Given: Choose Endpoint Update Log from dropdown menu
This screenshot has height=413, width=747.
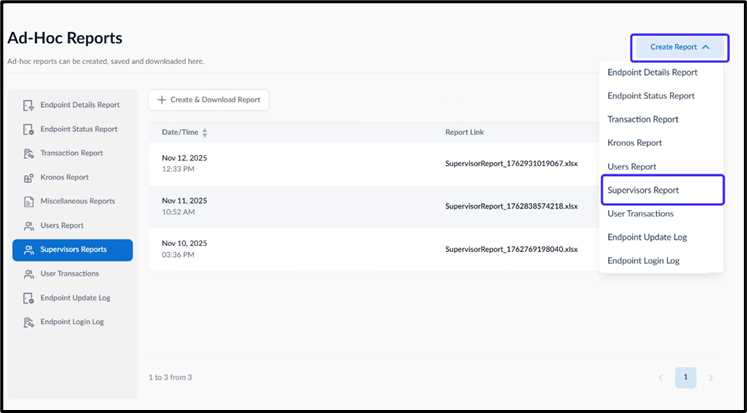Looking at the screenshot, I should pos(661,237).
